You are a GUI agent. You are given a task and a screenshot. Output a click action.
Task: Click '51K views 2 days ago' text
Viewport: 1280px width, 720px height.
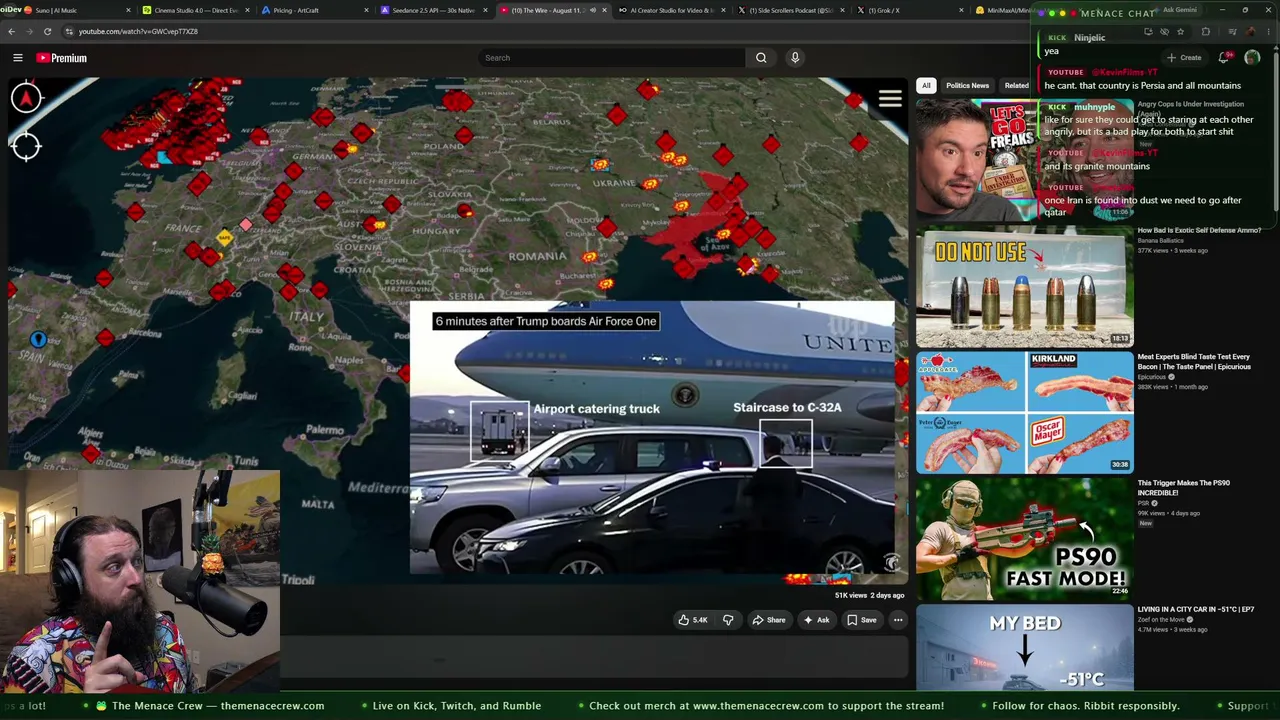pos(869,596)
